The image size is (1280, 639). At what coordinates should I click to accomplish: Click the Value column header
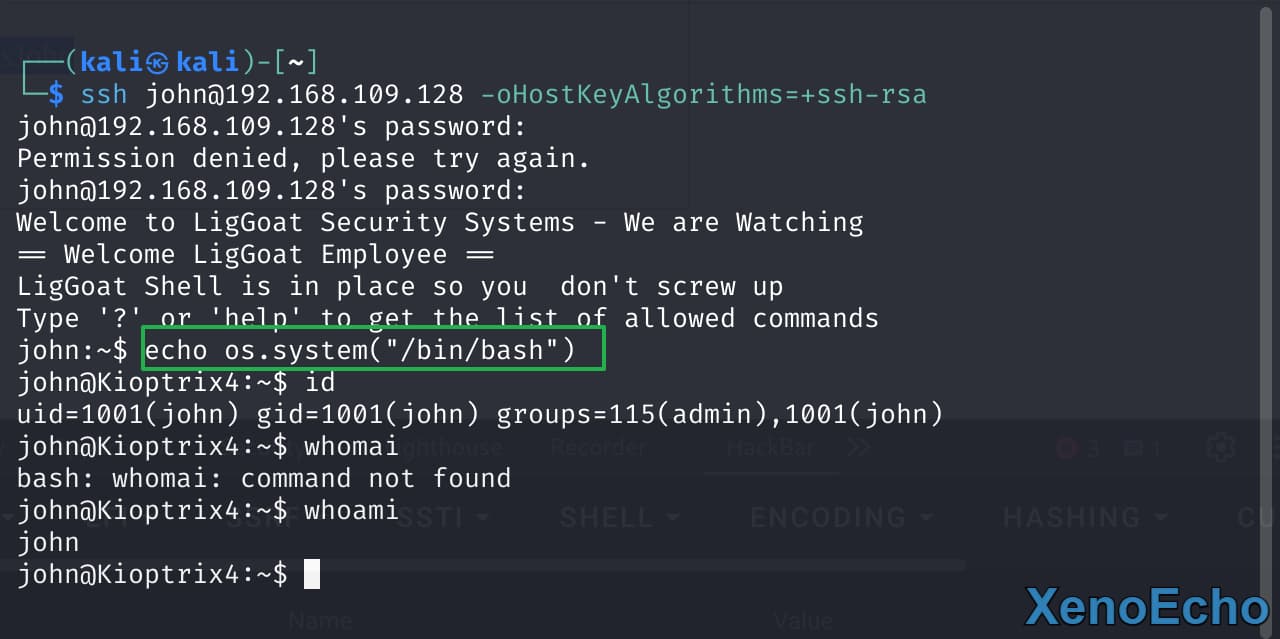[803, 621]
